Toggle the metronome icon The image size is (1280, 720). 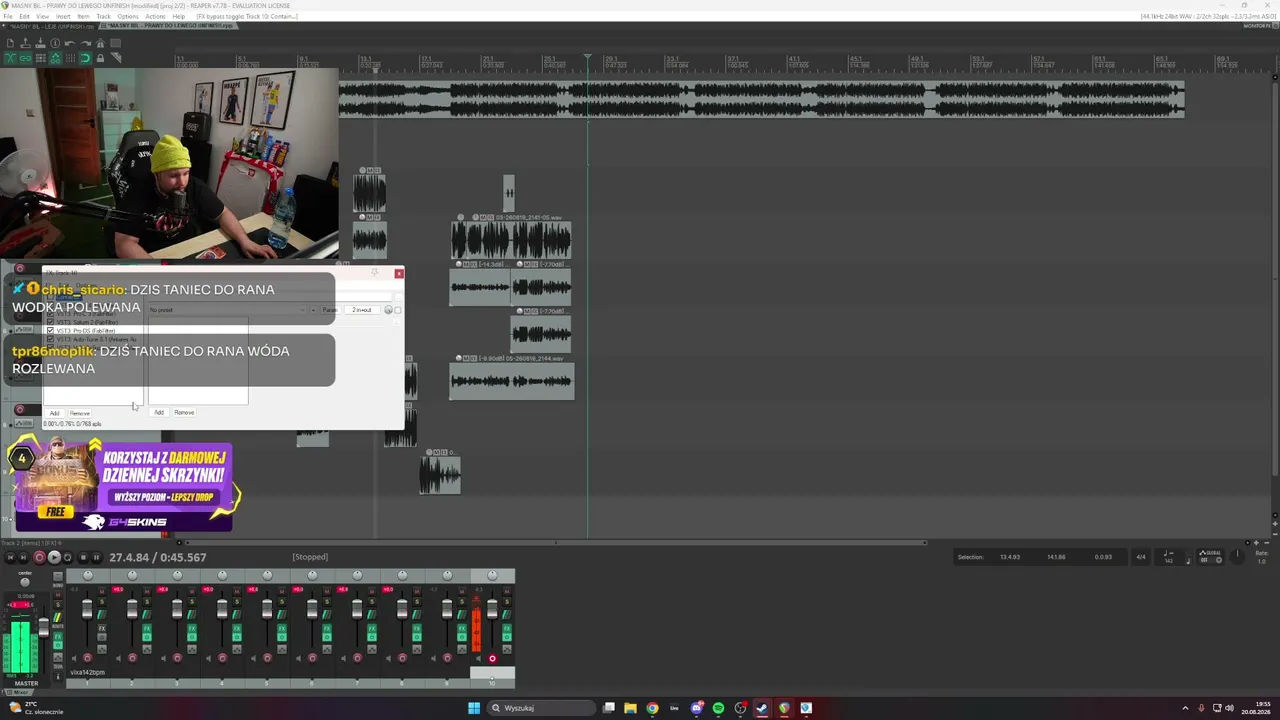[x=100, y=43]
